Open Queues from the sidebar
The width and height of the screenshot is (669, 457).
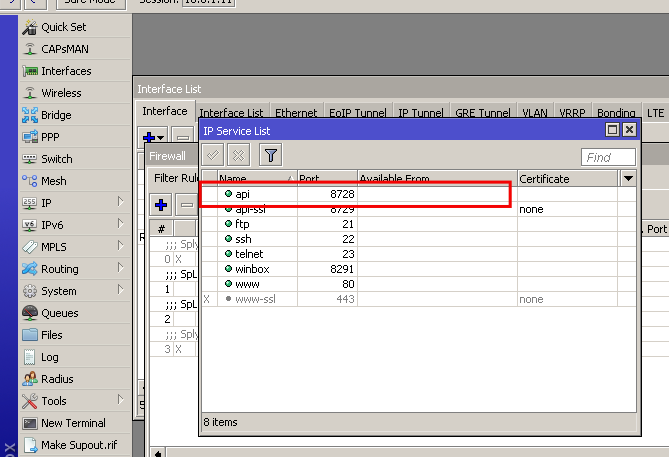[x=75, y=313]
